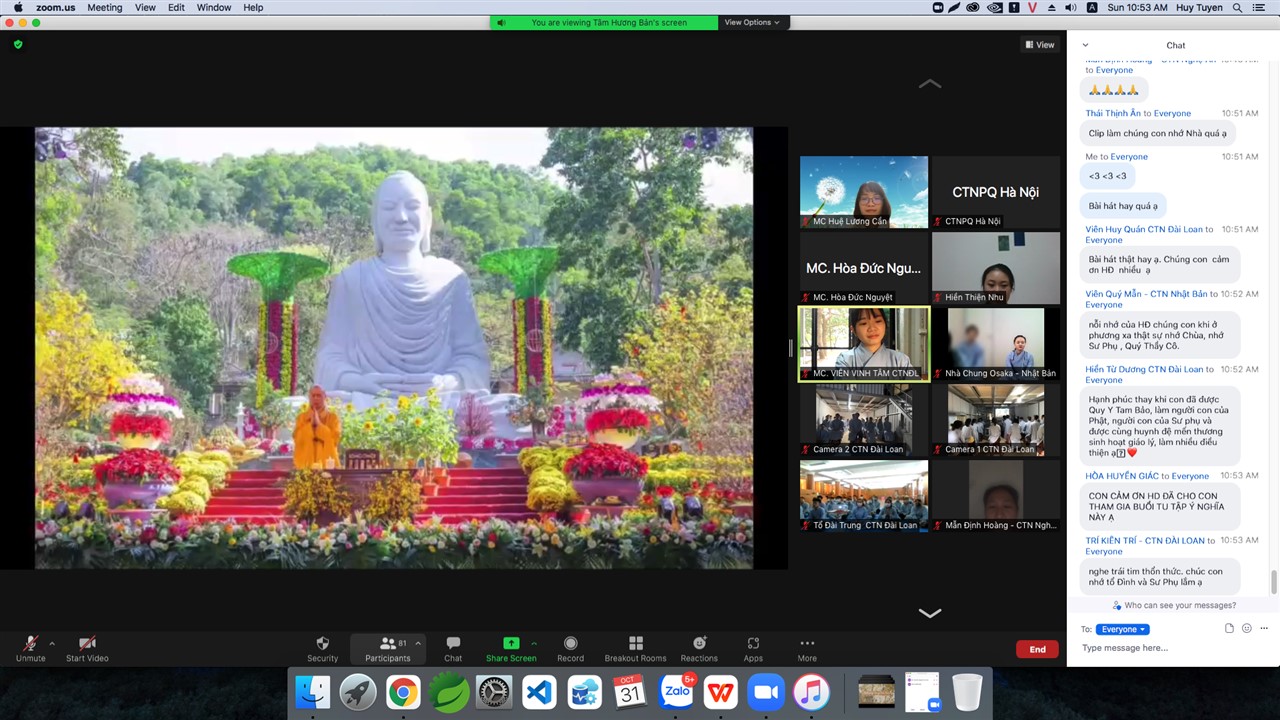The width and height of the screenshot is (1280, 720).
Task: Collapse the Chat panel with the chevron
Action: click(1085, 45)
